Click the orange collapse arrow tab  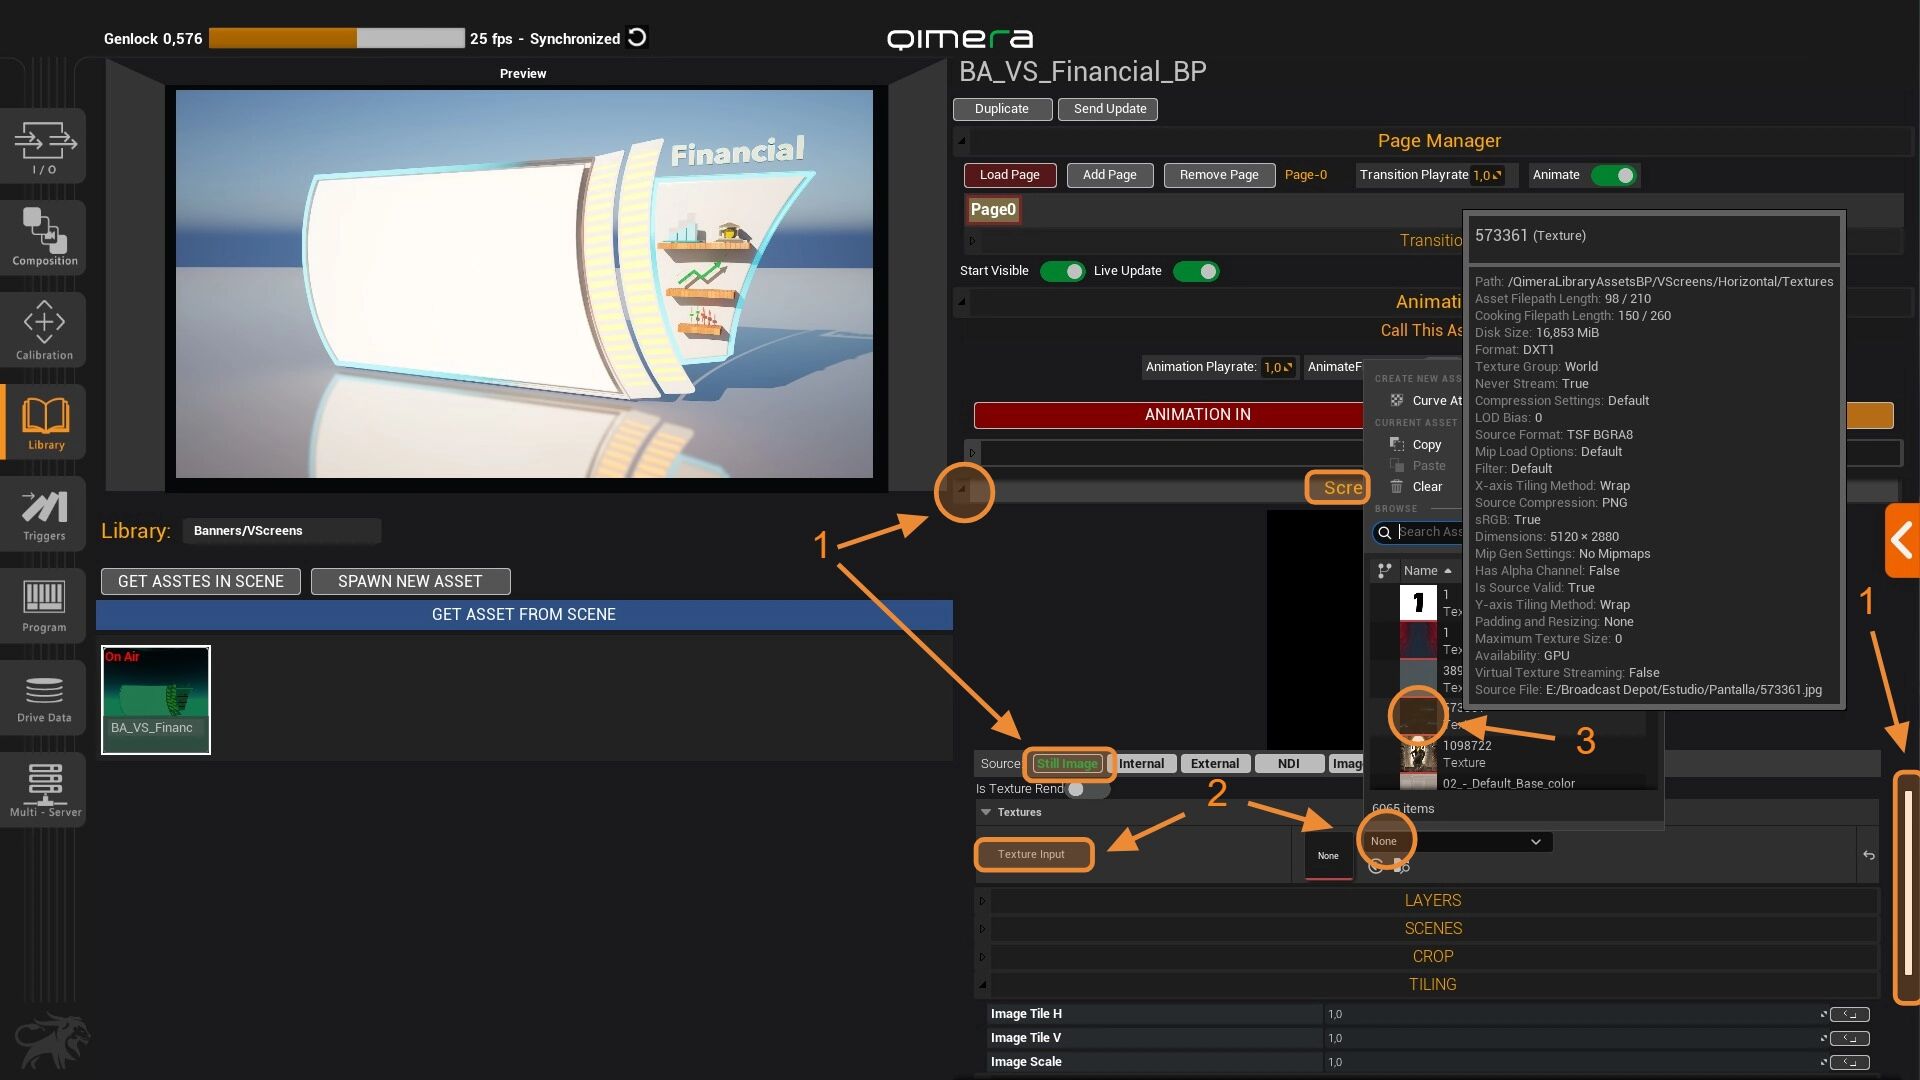(1901, 541)
